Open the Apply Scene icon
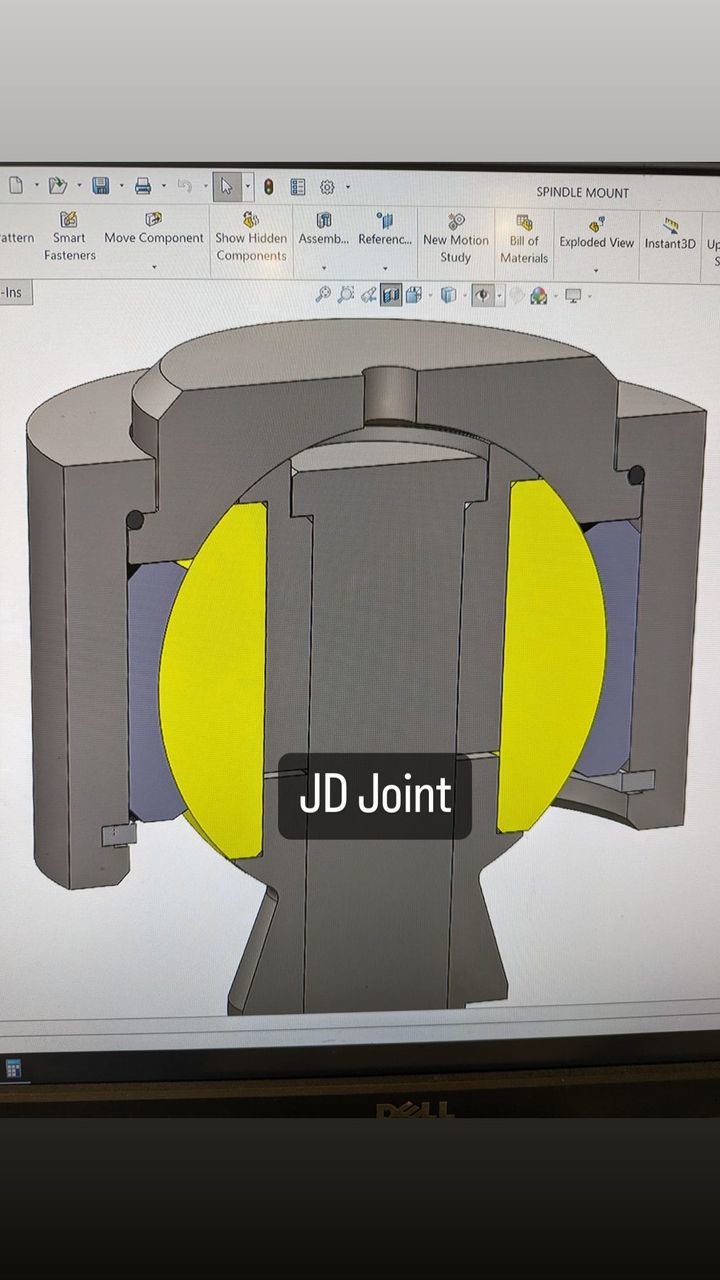The height and width of the screenshot is (1280, 720). 539,295
